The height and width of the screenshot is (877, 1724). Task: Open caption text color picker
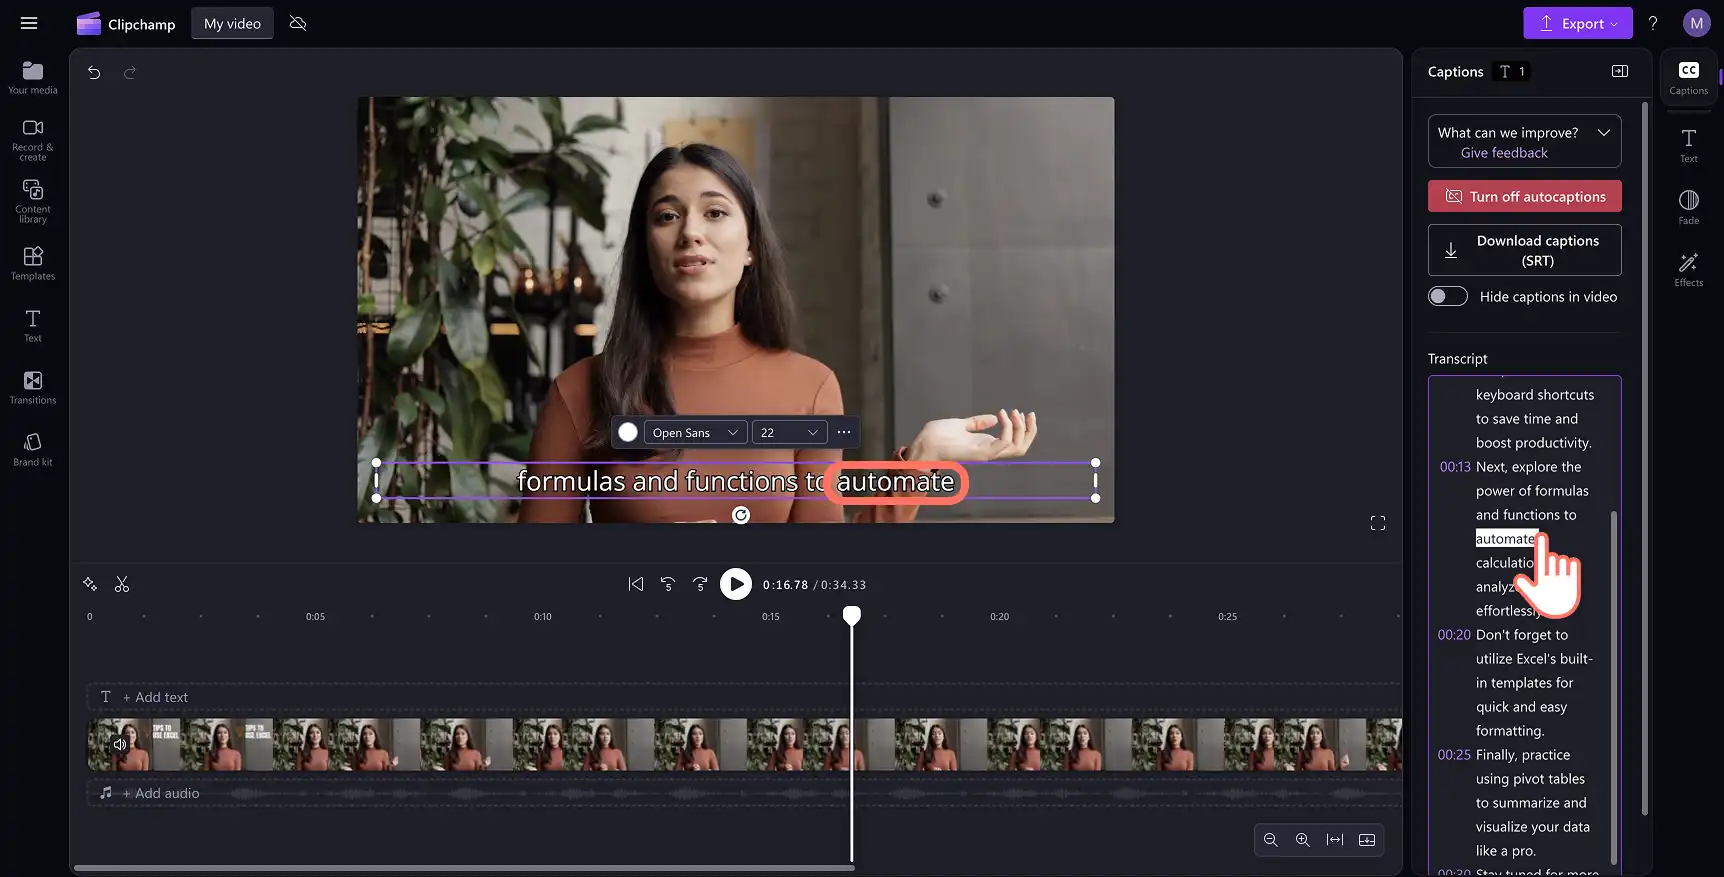click(627, 432)
